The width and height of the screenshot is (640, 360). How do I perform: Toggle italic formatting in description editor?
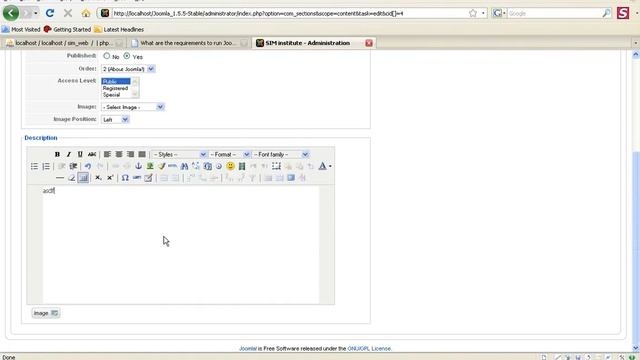click(69, 154)
